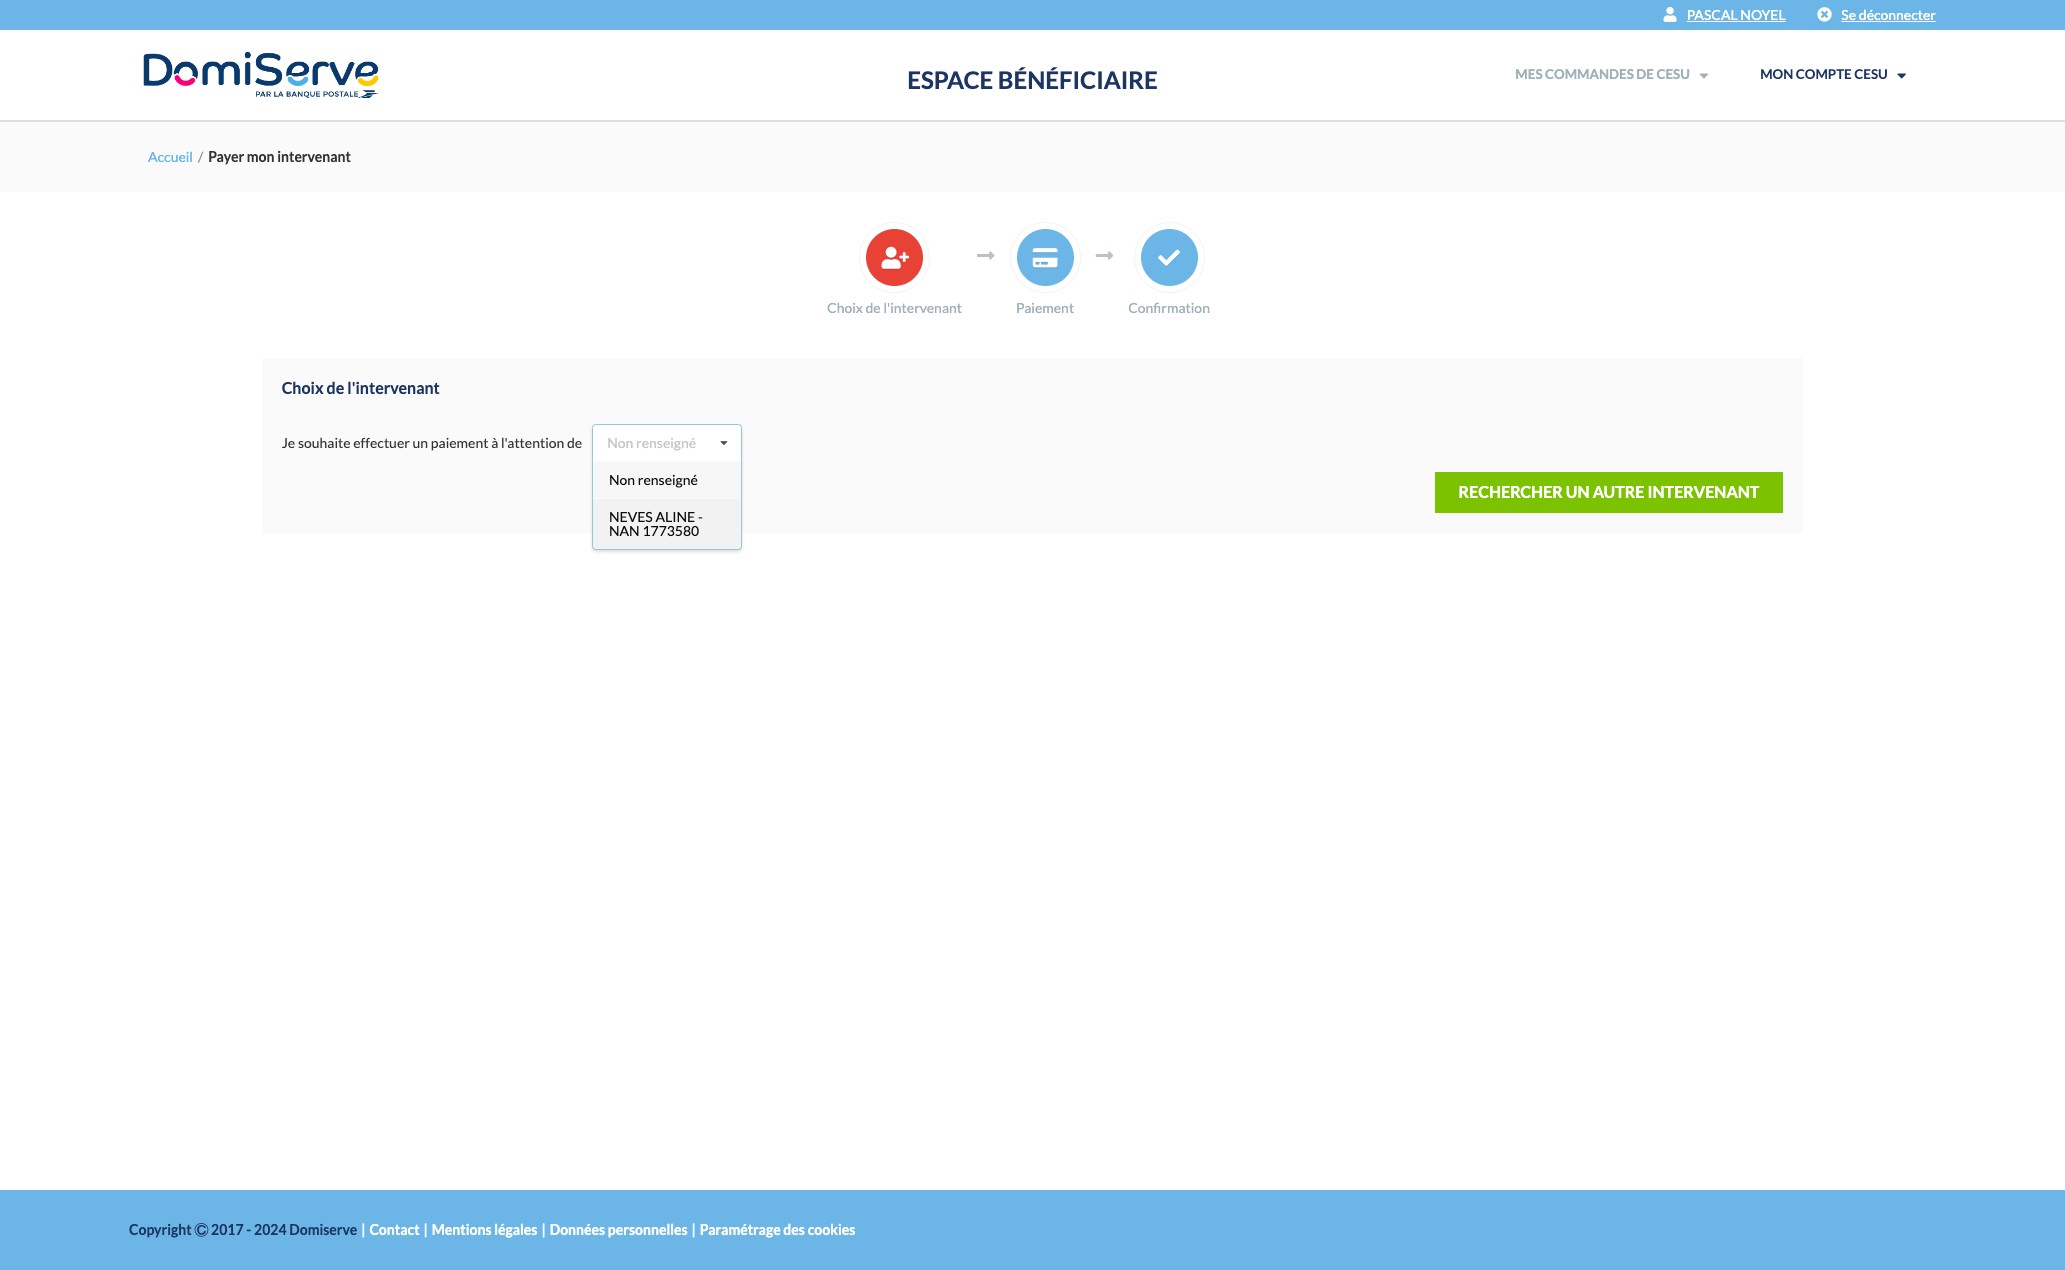Image resolution: width=2065 pixels, height=1270 pixels.
Task: Open the Contact footer link
Action: coord(394,1230)
